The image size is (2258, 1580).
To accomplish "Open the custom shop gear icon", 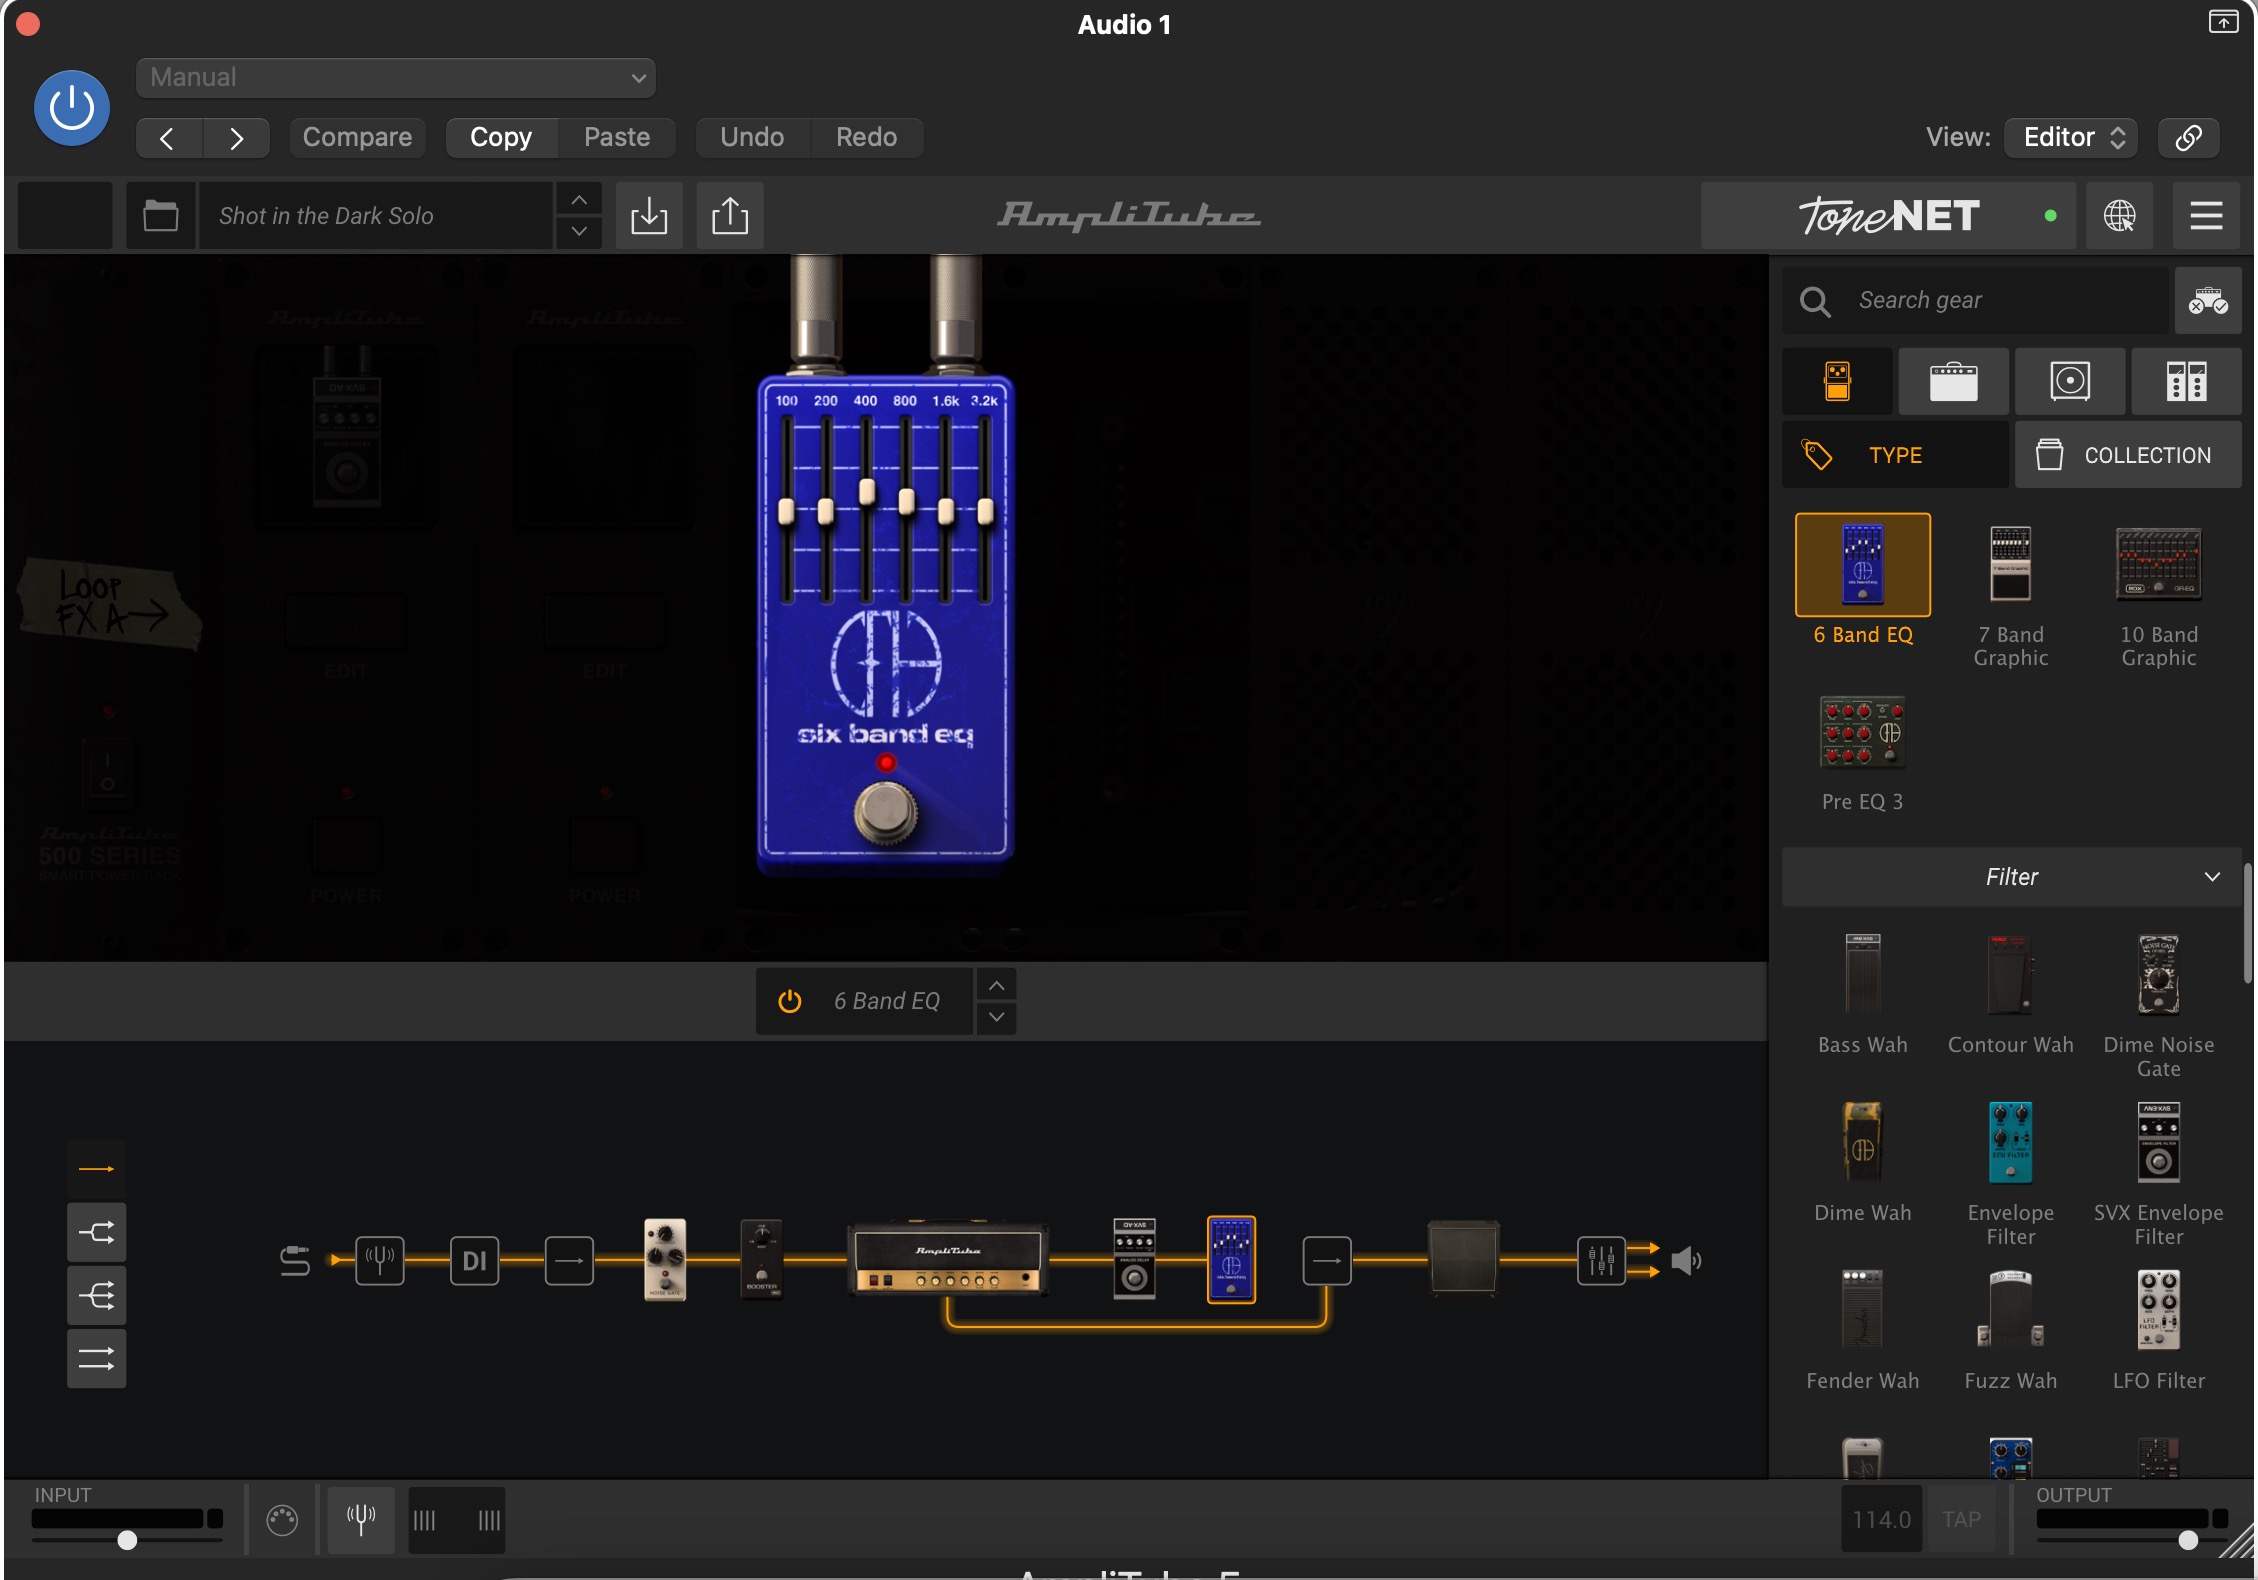I will pyautogui.click(x=2208, y=300).
